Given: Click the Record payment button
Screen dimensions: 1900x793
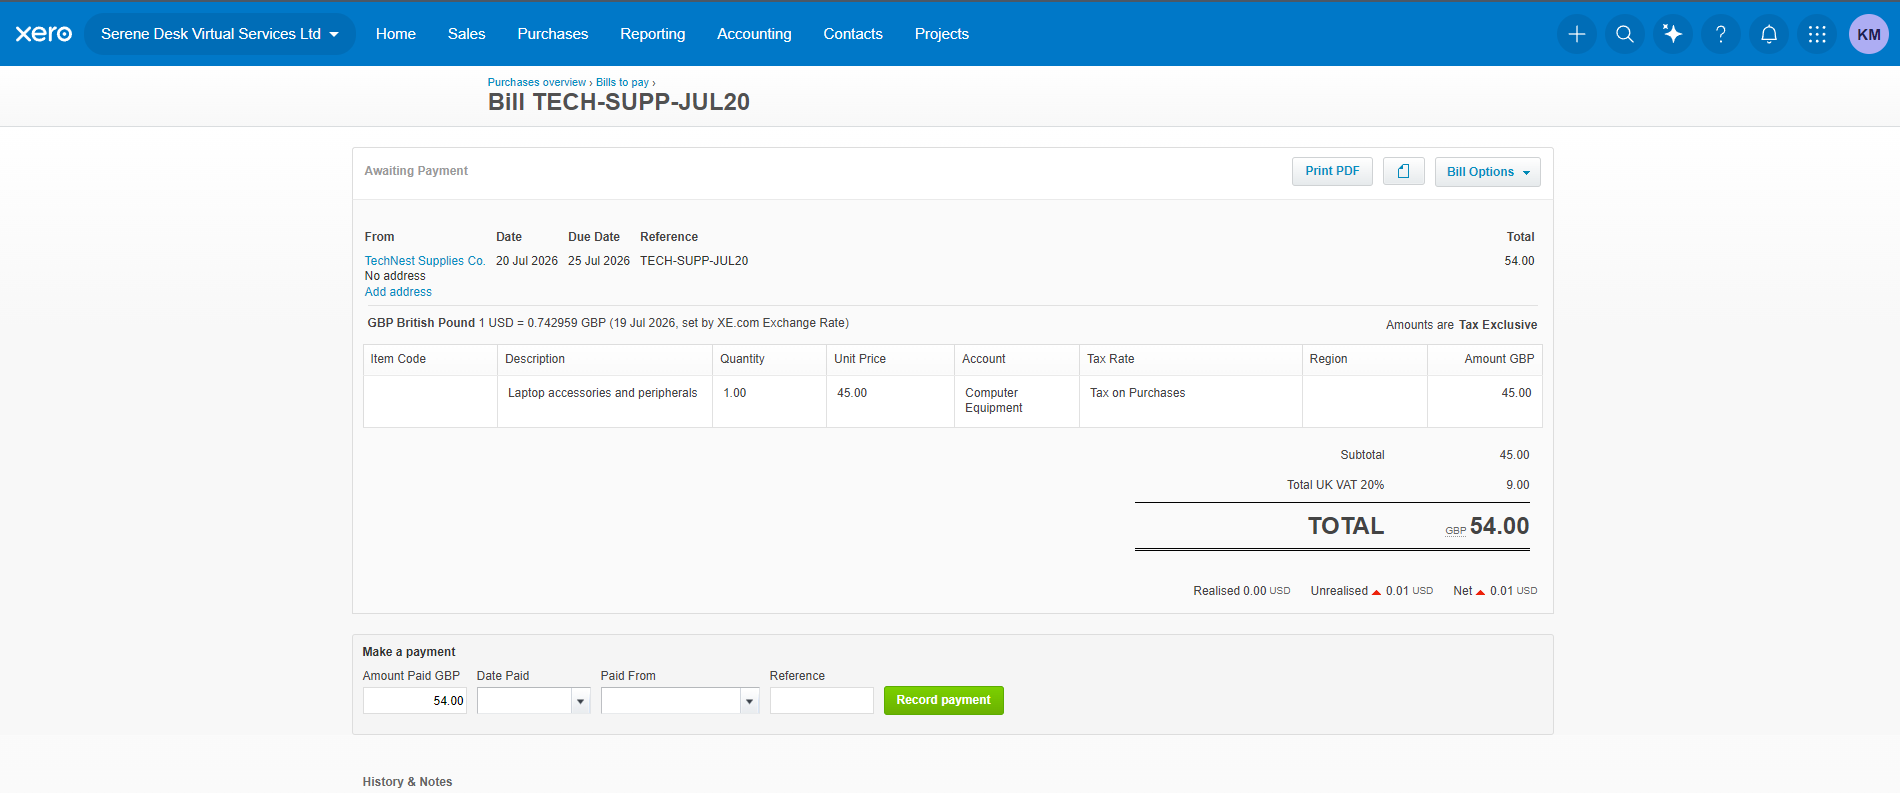Looking at the screenshot, I should click(943, 700).
